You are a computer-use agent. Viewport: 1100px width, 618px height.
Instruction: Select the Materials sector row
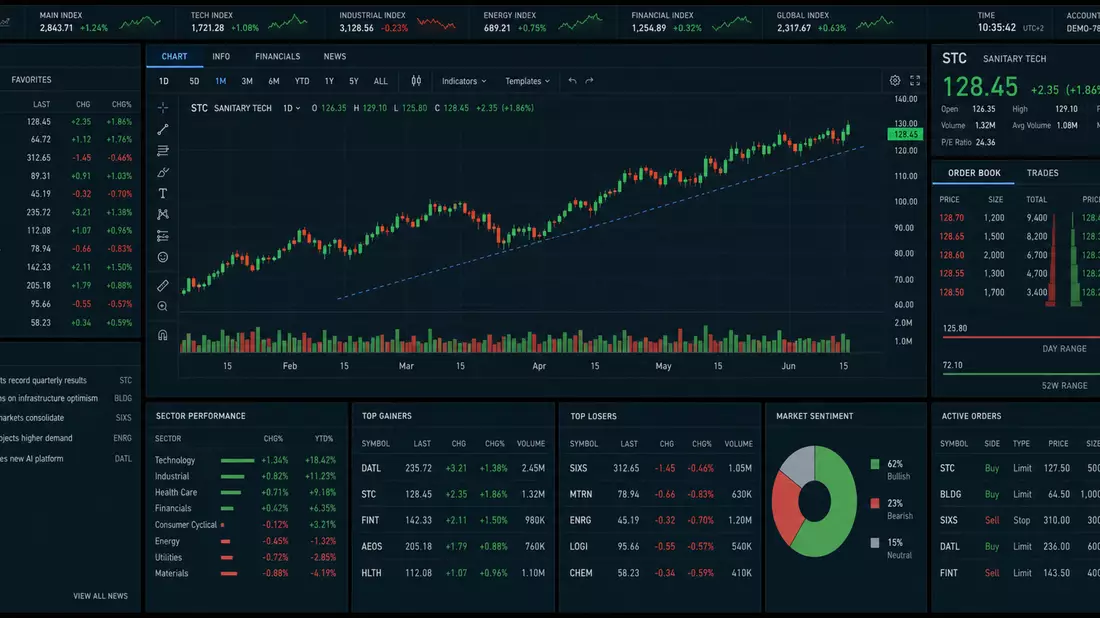point(246,573)
